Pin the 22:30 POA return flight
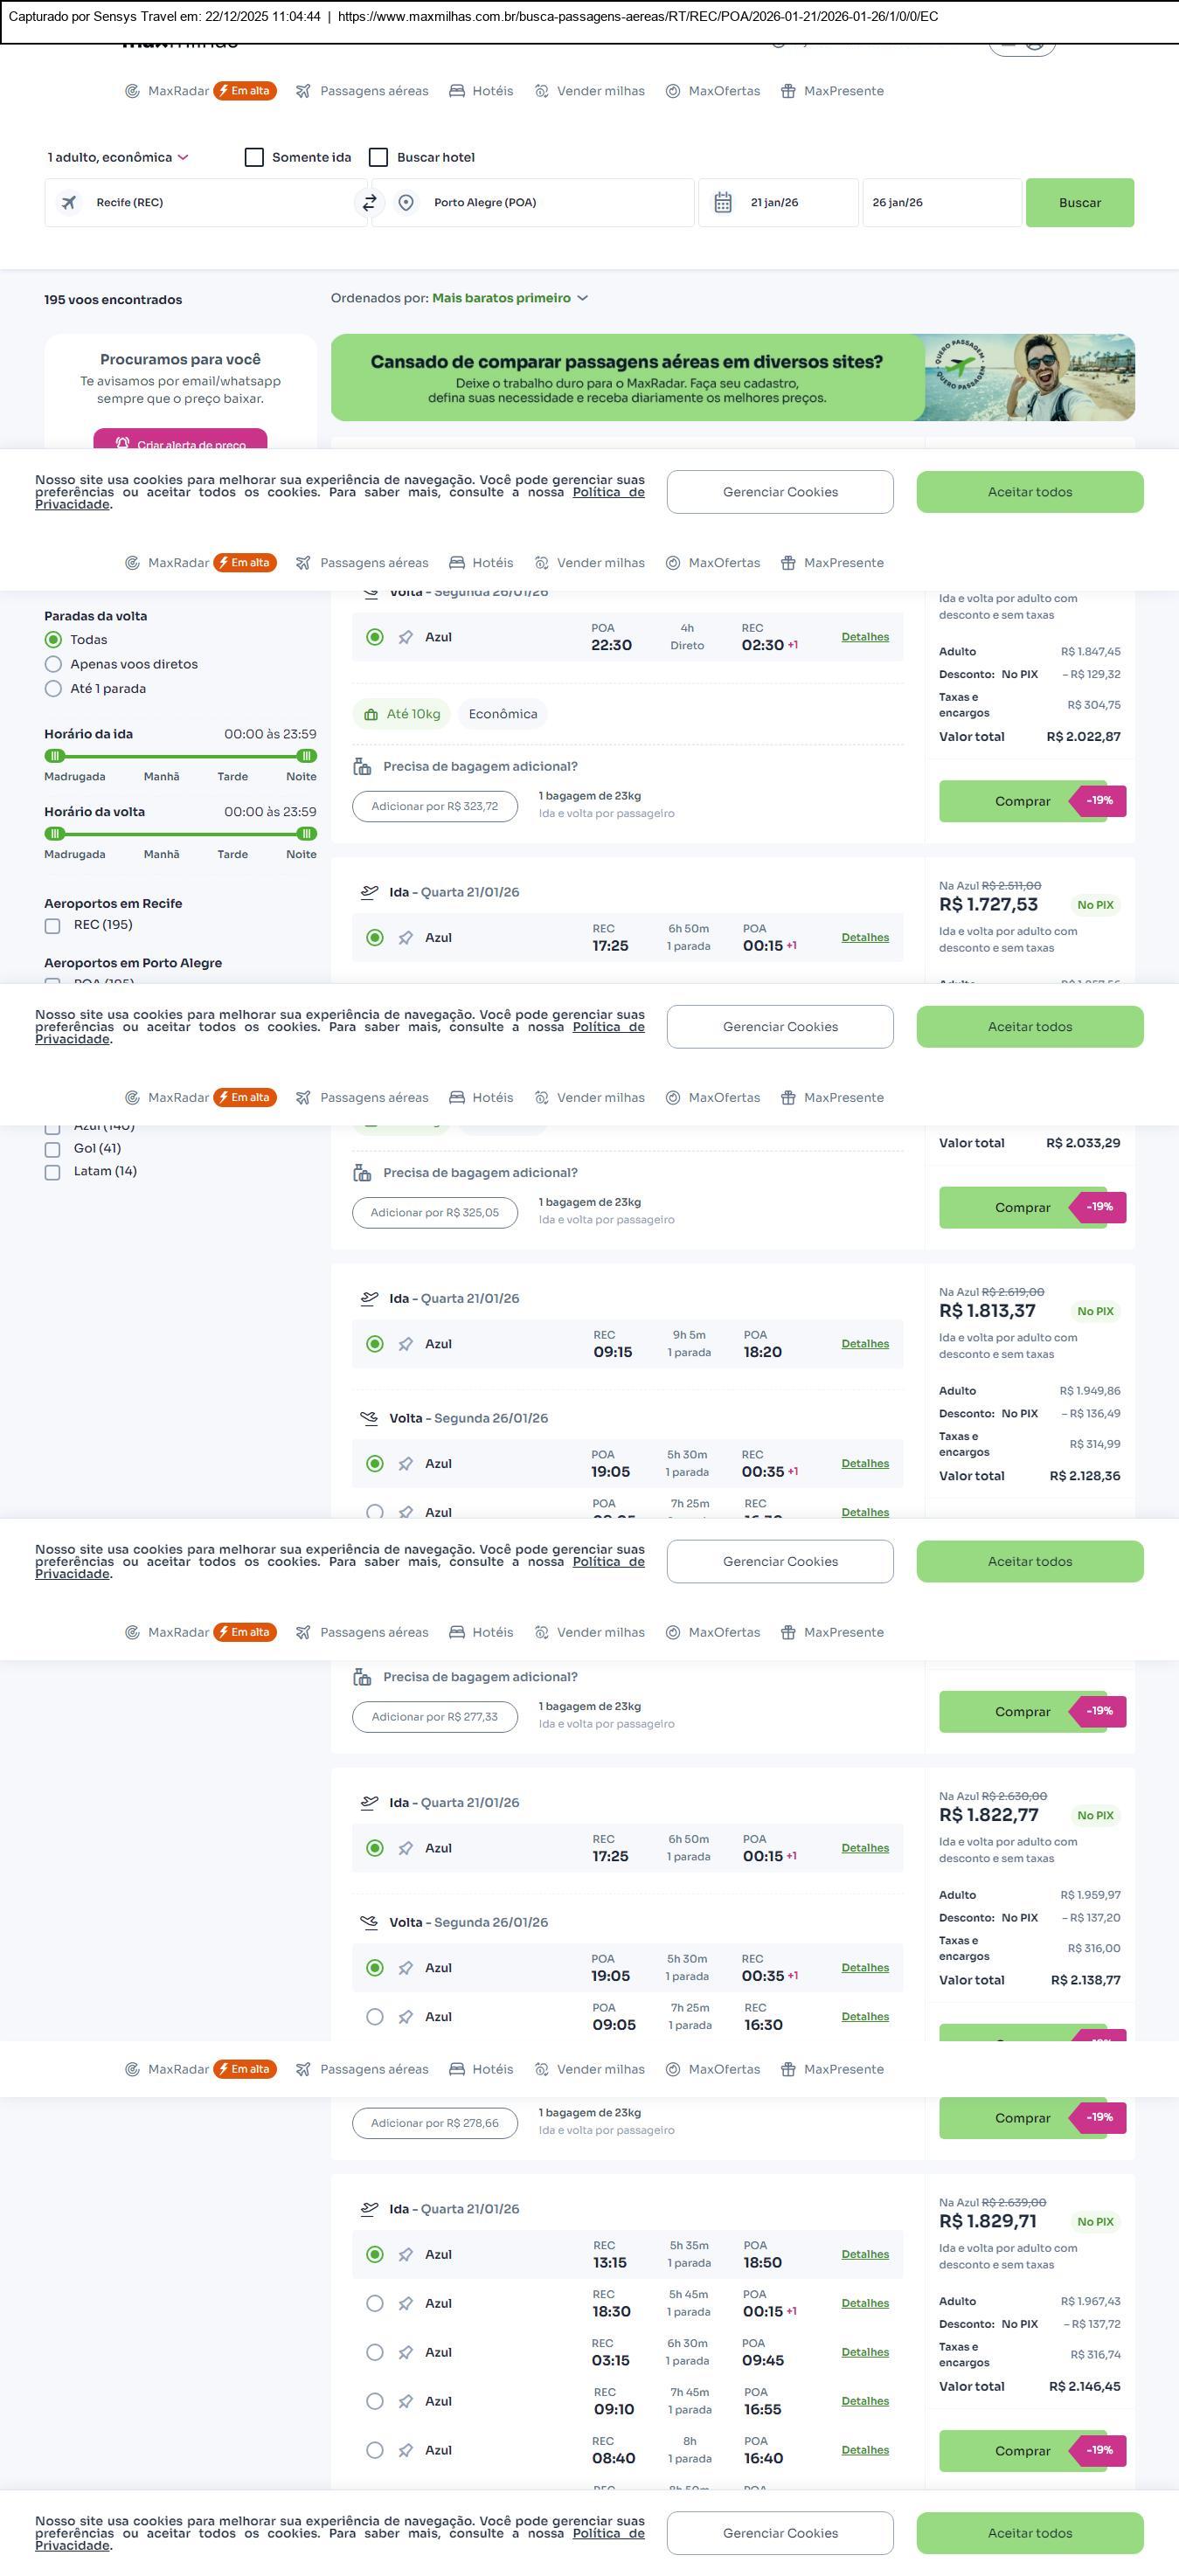The width and height of the screenshot is (1179, 2576). pos(406,638)
